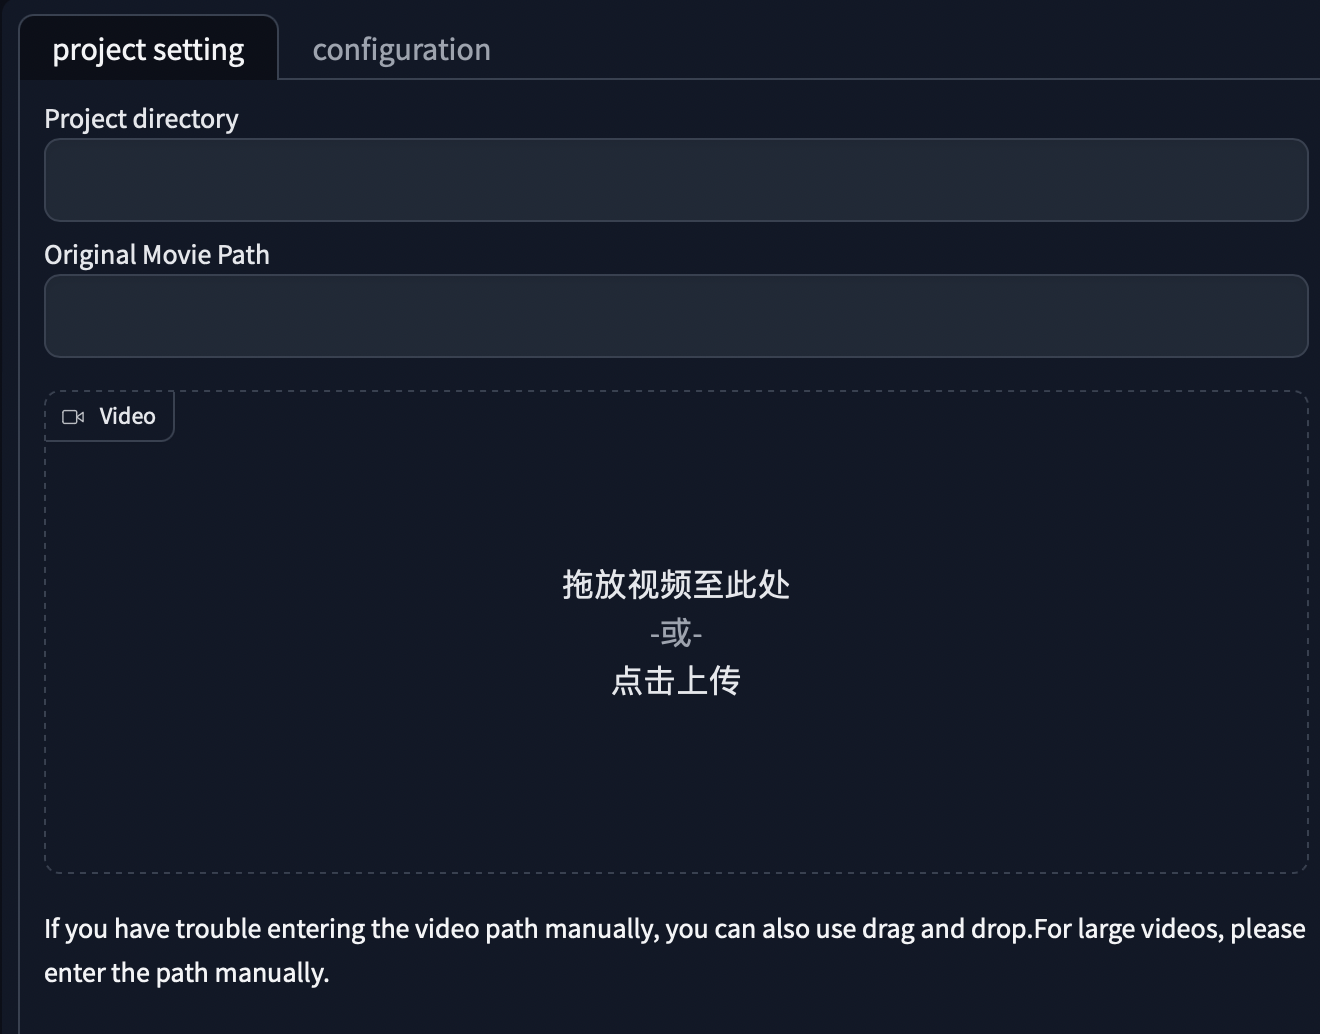This screenshot has height=1034, width=1320.
Task: Click the Original Movie Path label
Action: click(157, 254)
